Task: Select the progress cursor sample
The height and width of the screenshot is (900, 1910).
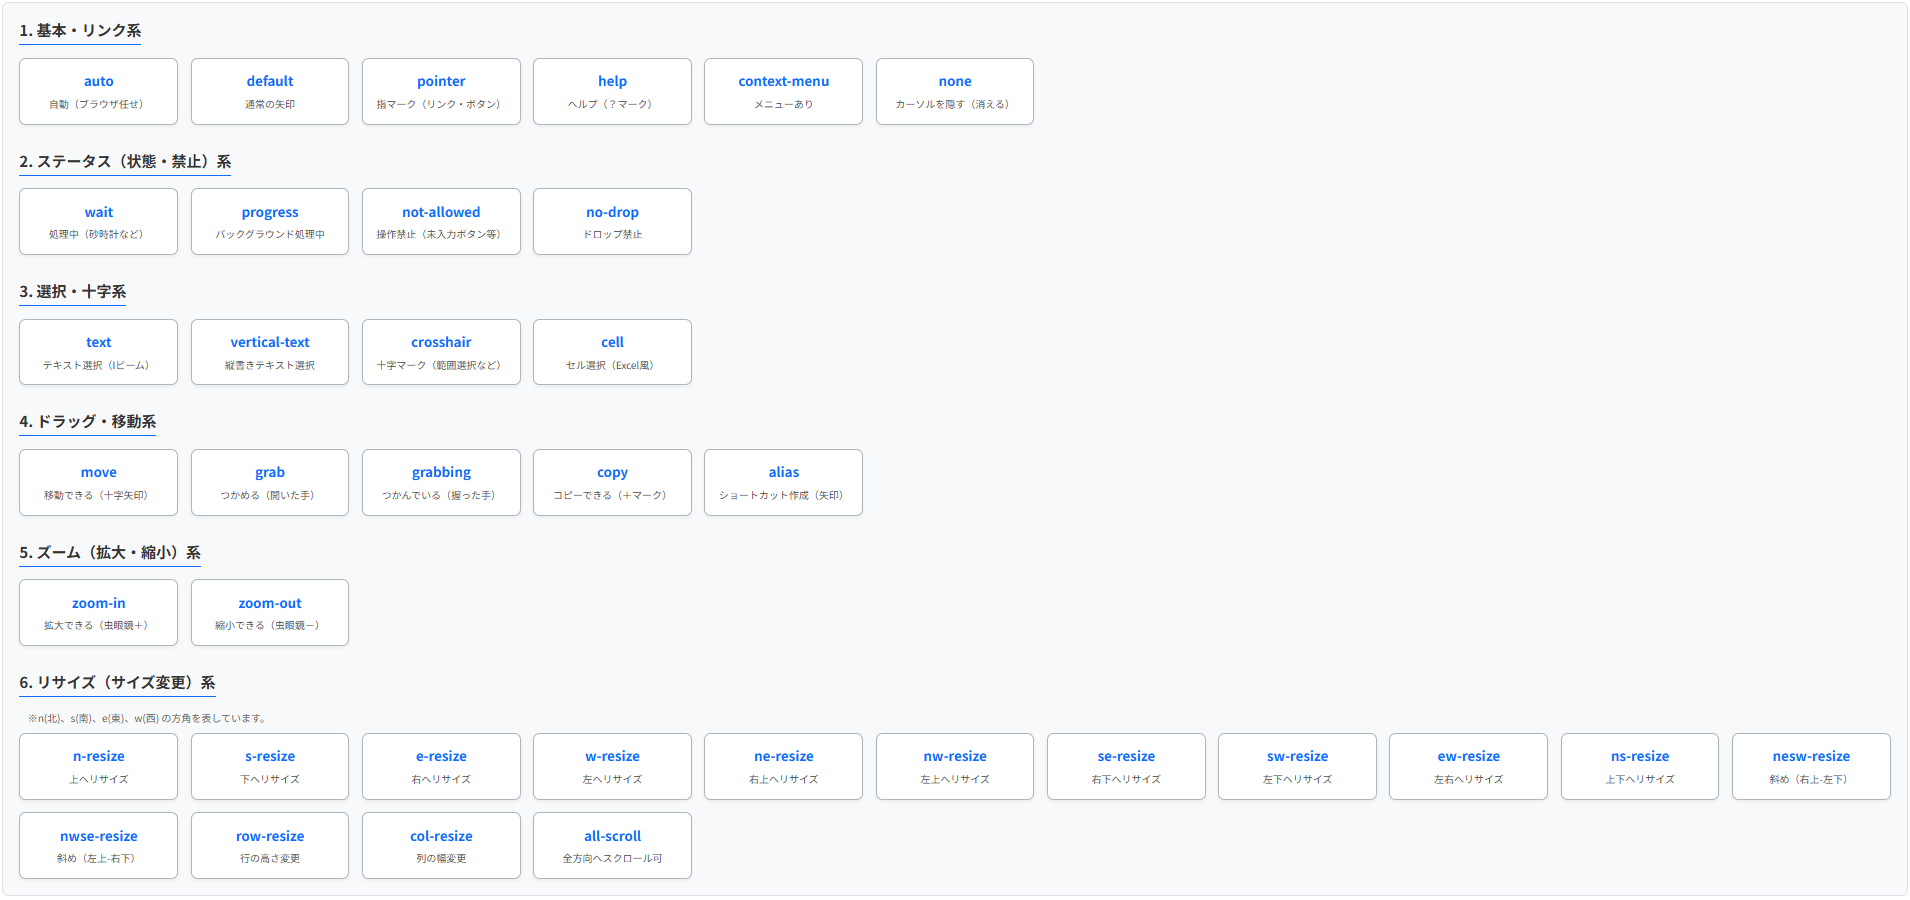Action: coord(269,221)
